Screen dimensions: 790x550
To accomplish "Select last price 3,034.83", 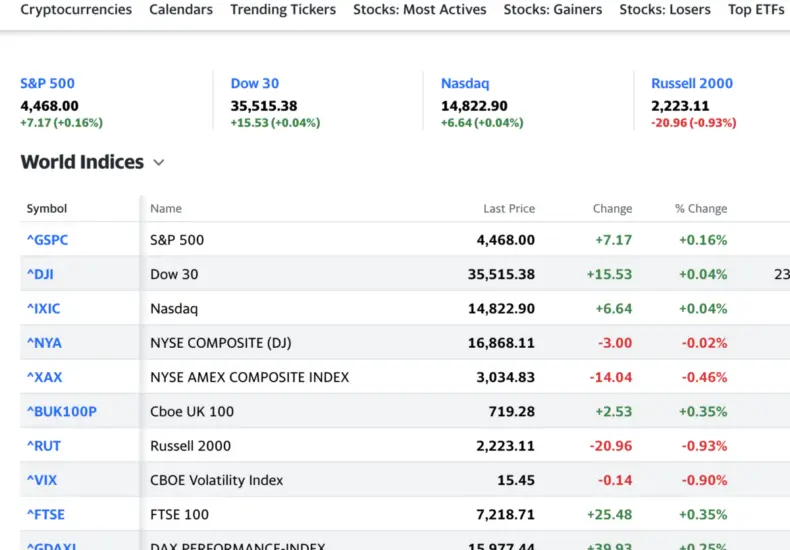I will pyautogui.click(x=505, y=377).
